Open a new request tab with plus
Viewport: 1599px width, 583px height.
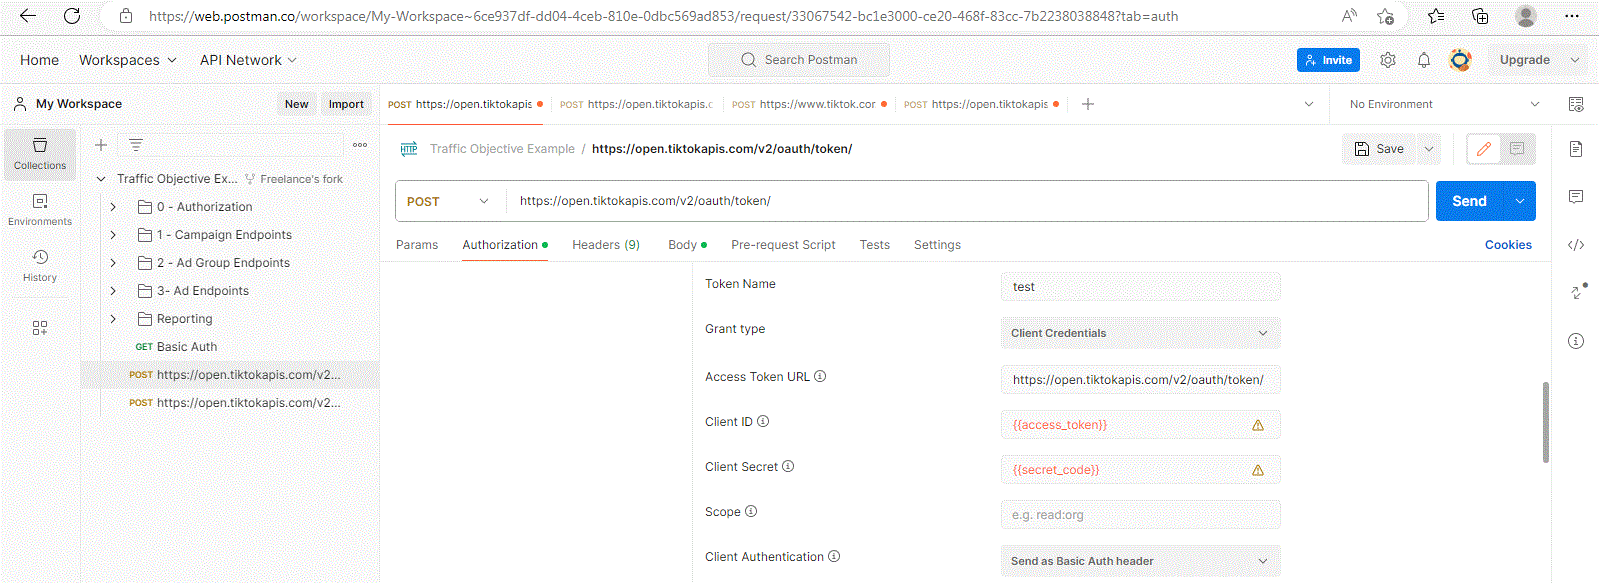click(1088, 104)
